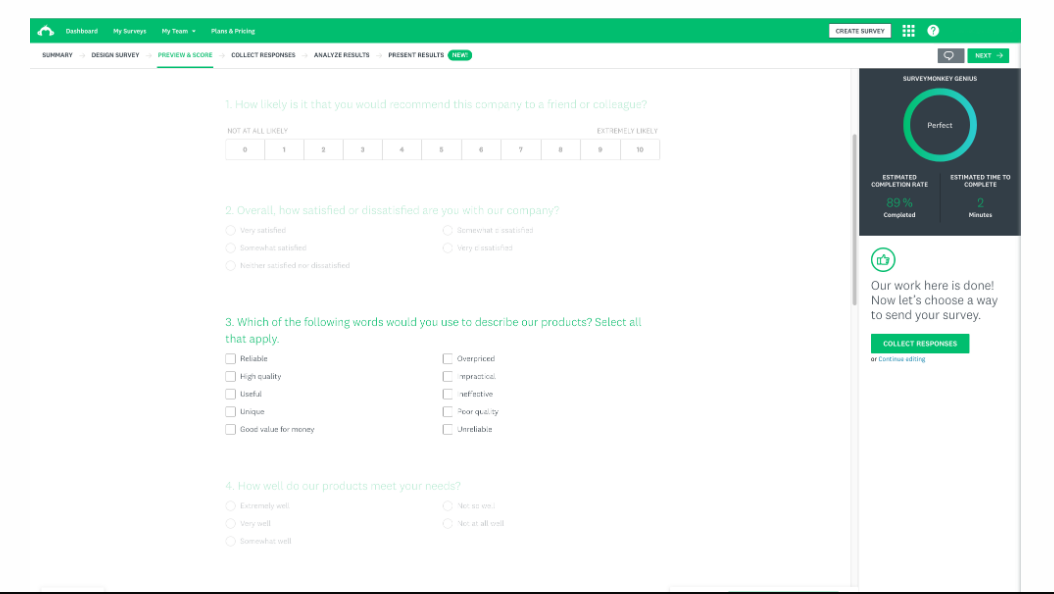Click the SurveyMonkey monkey logo
Image resolution: width=1054 pixels, height=594 pixels.
(x=46, y=30)
